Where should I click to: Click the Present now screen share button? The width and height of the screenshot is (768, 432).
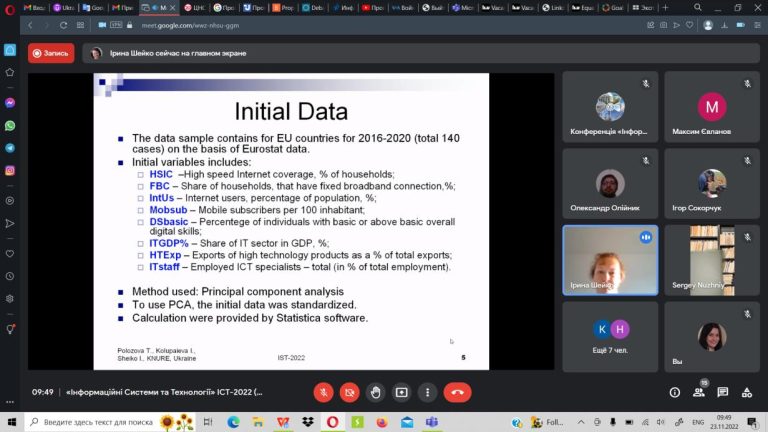coord(402,392)
